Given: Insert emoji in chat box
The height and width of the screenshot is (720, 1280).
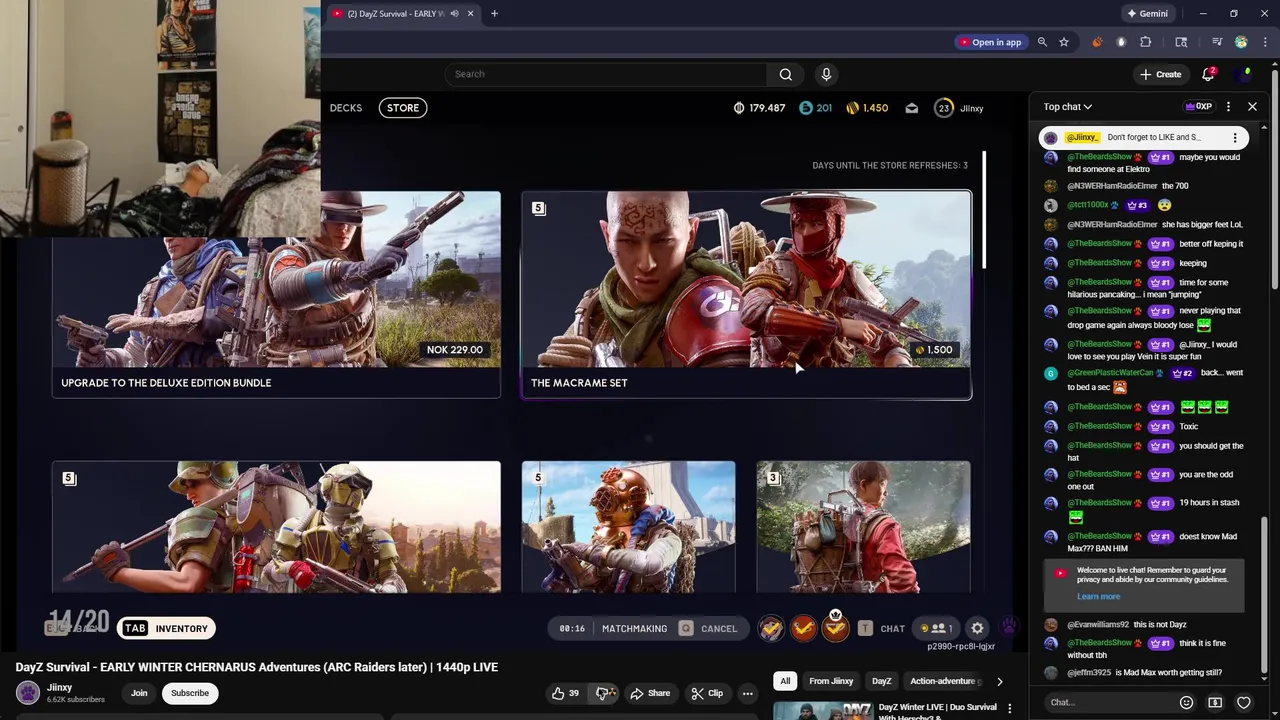Looking at the screenshot, I should (1186, 702).
